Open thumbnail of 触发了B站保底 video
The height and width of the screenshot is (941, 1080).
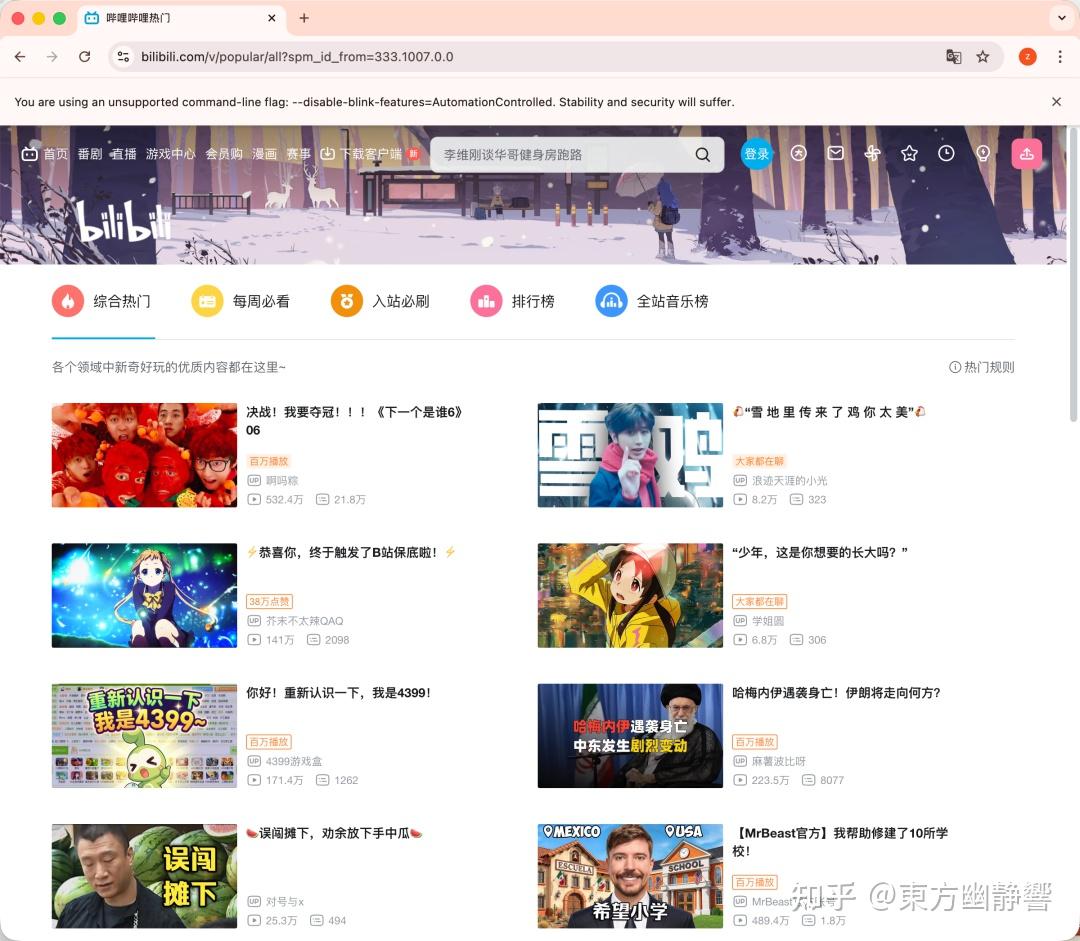pyautogui.click(x=144, y=595)
